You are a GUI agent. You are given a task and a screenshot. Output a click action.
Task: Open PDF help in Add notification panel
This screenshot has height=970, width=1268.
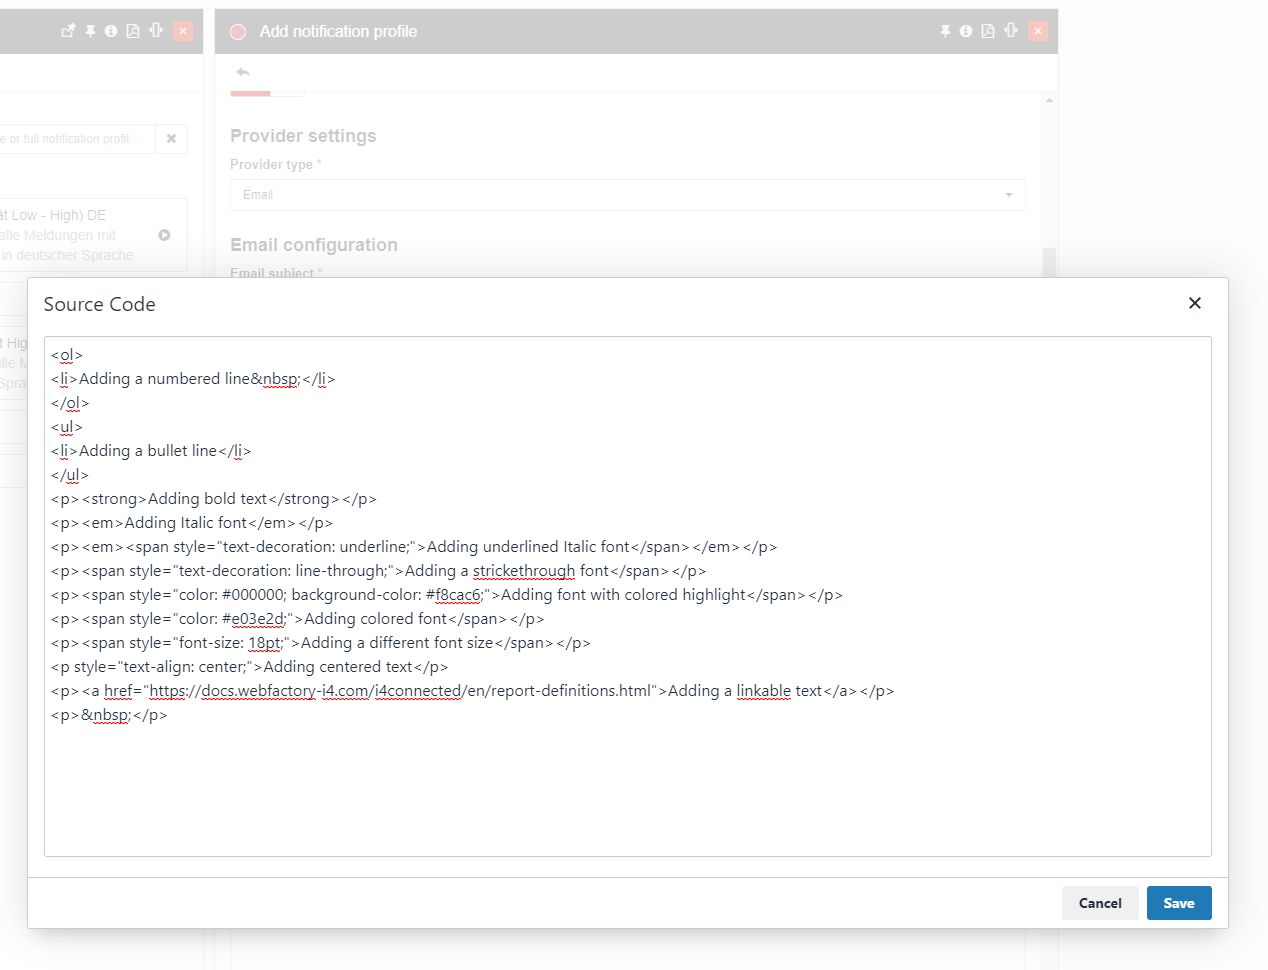[x=988, y=31]
